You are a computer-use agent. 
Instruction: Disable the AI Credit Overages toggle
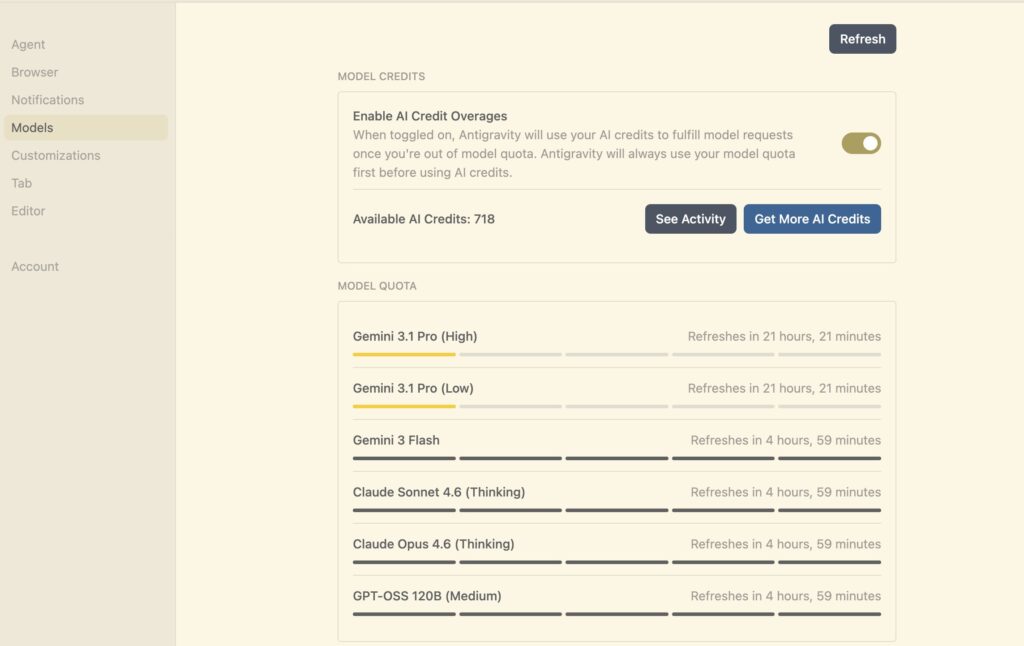pyautogui.click(x=861, y=144)
